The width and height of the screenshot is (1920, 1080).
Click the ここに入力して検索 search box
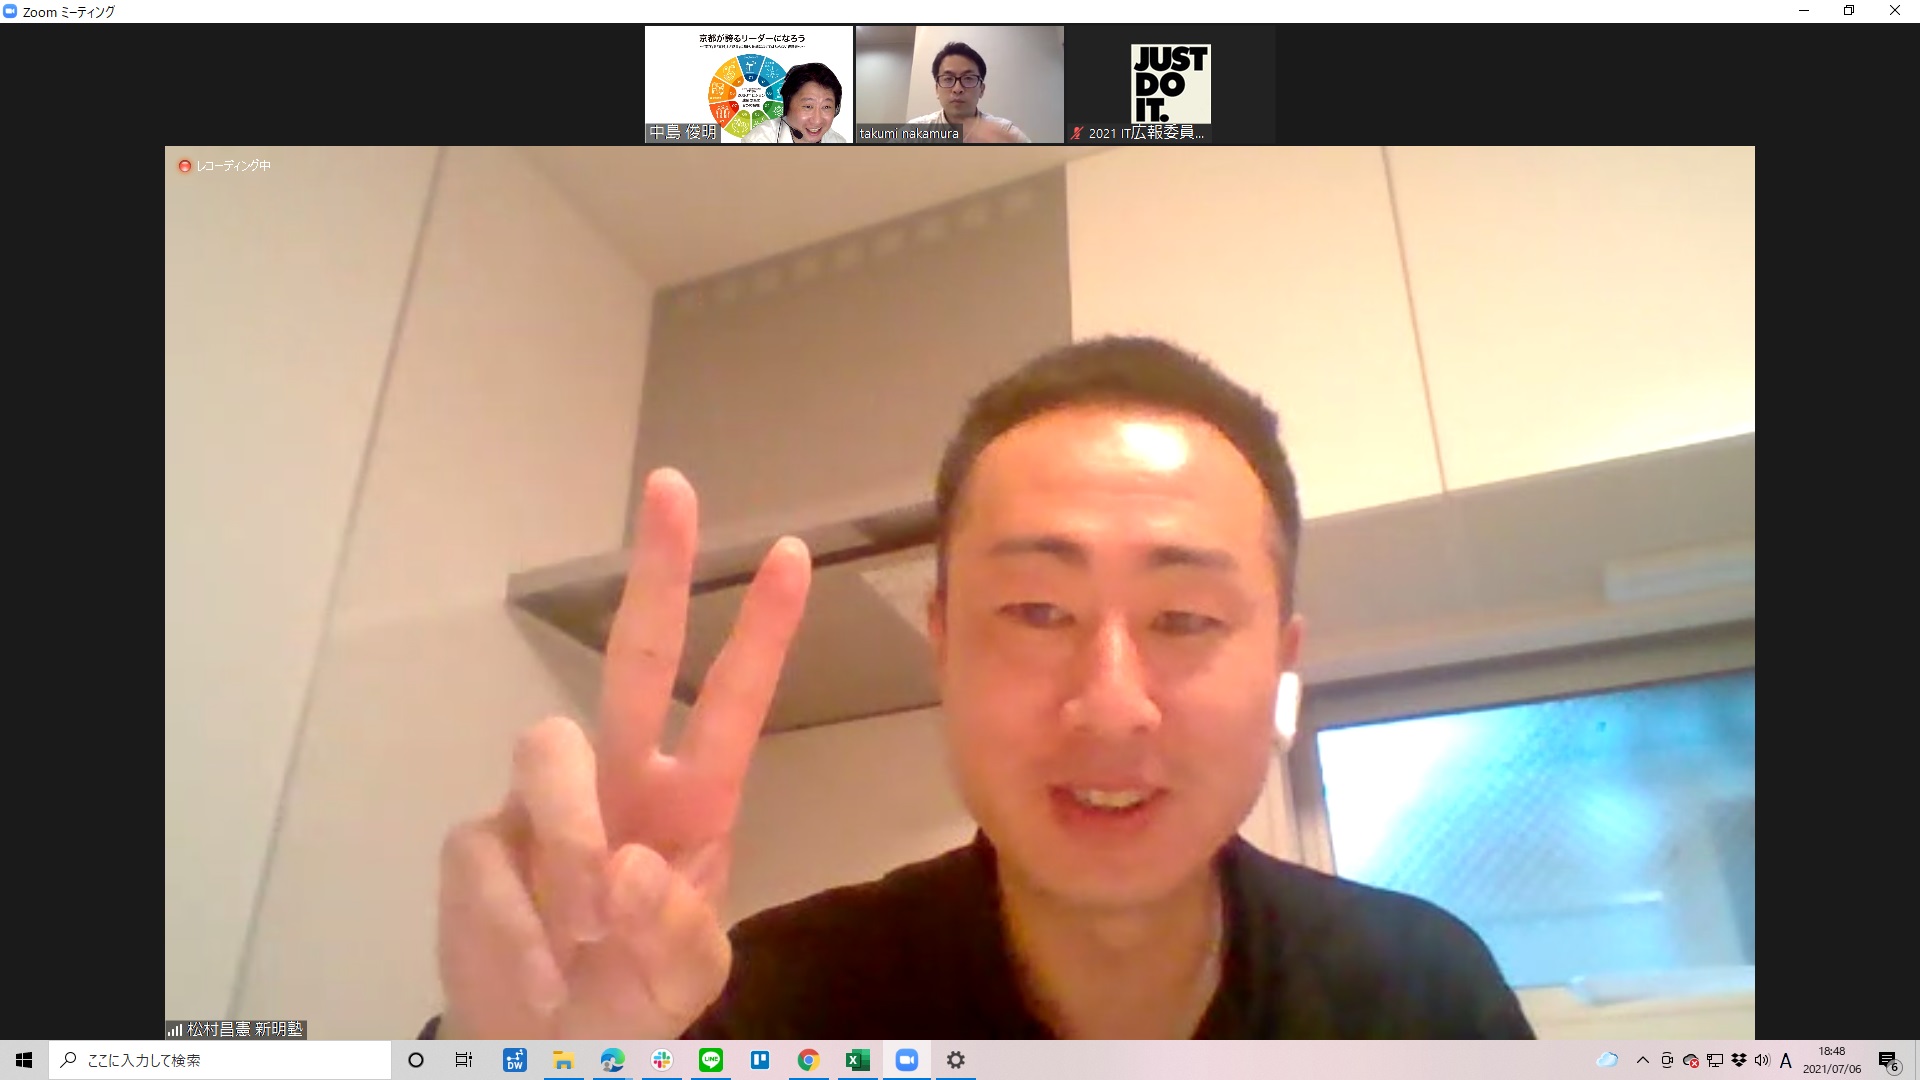pos(220,1060)
